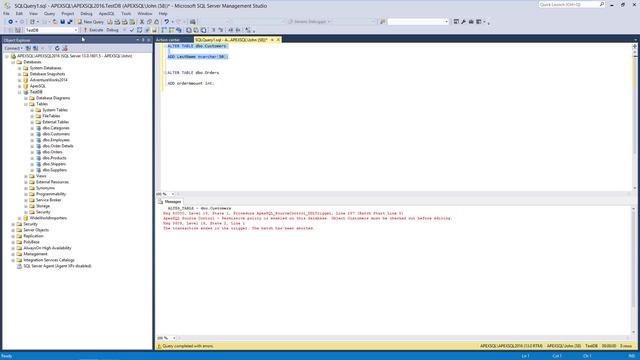The width and height of the screenshot is (640, 360).
Task: Select the dbo.Products table
Action: [x=54, y=158]
